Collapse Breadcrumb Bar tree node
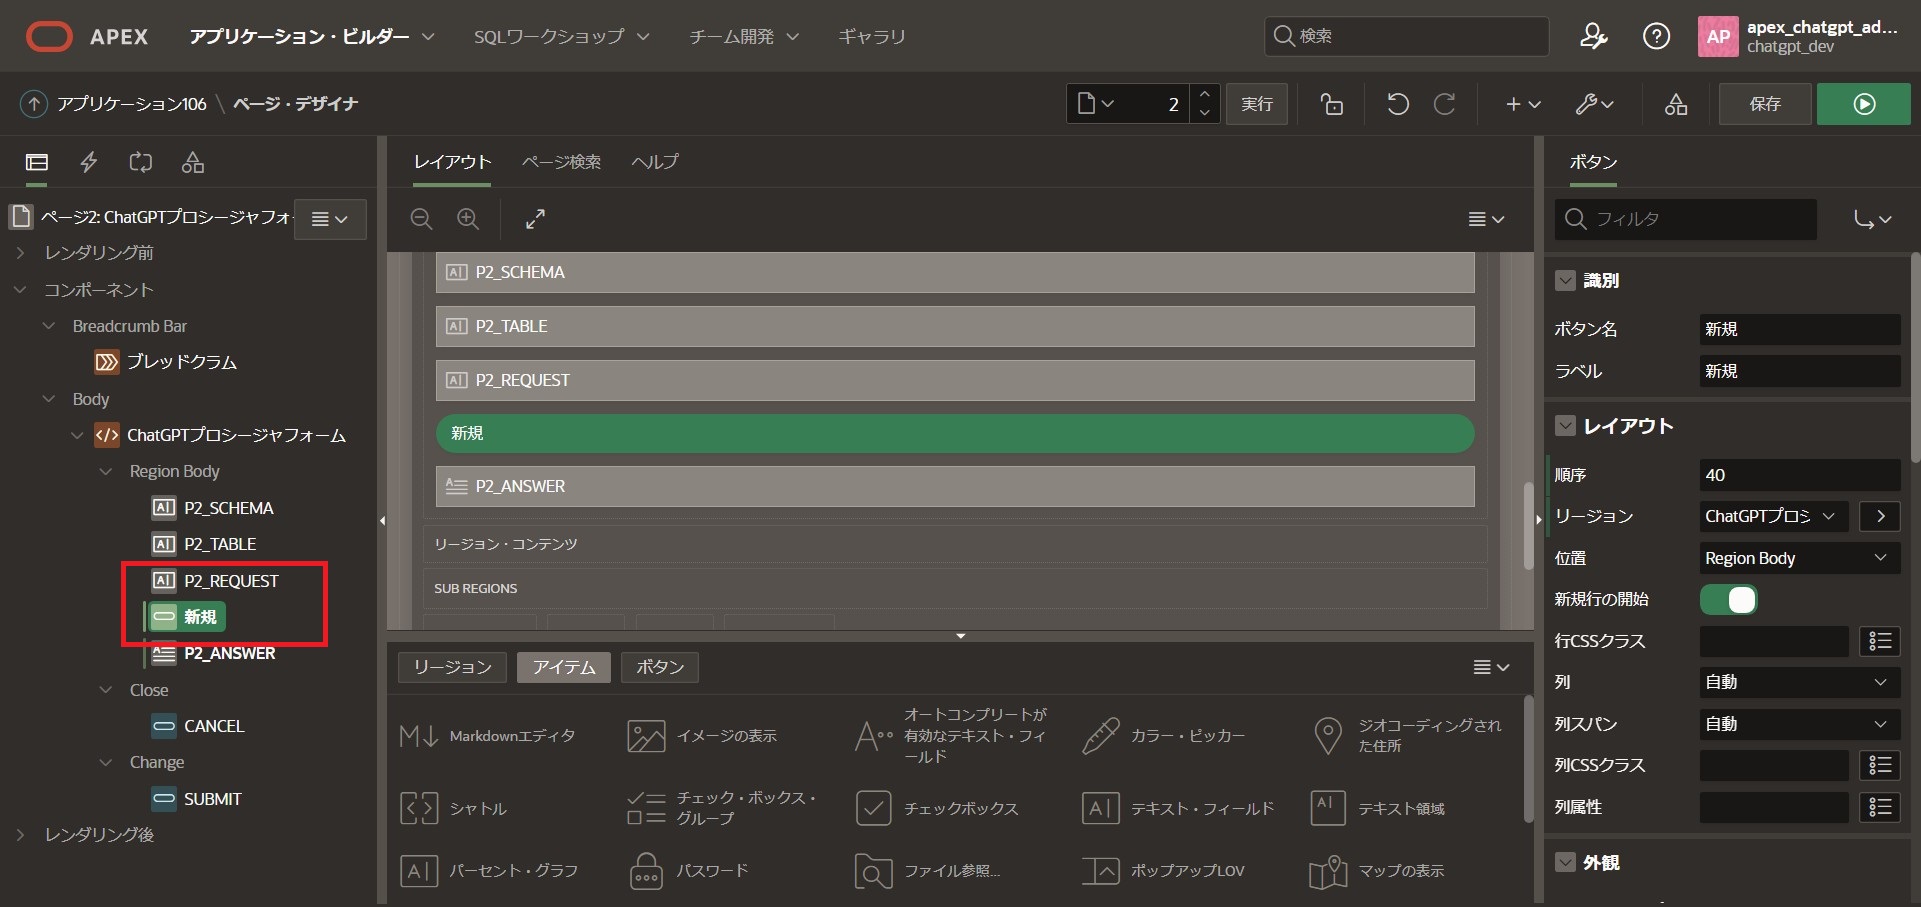This screenshot has height=907, width=1921. point(48,326)
